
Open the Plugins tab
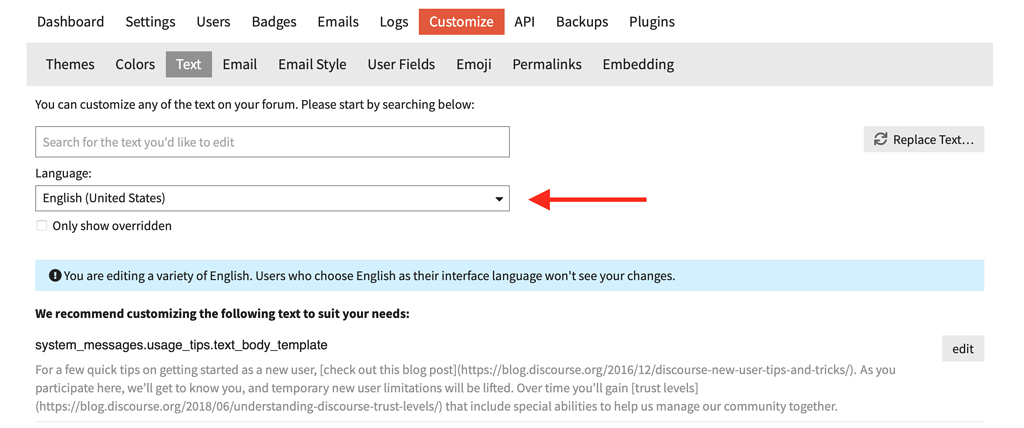(x=652, y=22)
